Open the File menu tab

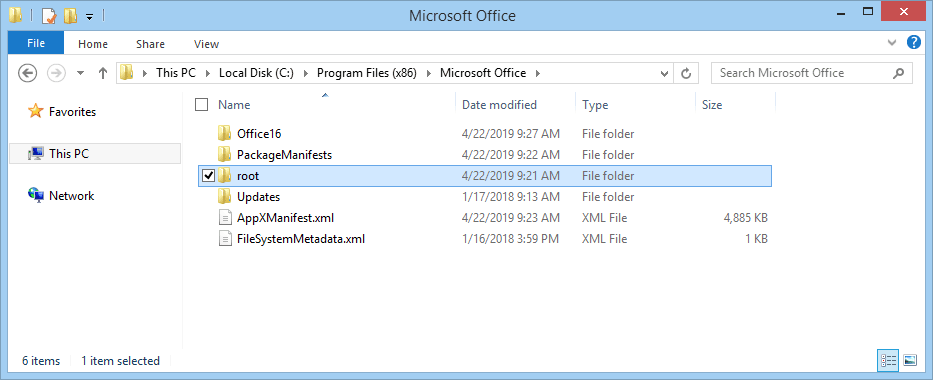(36, 43)
